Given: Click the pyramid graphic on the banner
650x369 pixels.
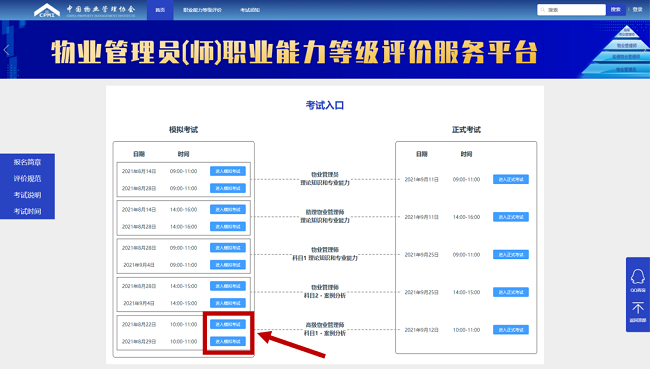Looking at the screenshot, I should click(621, 52).
